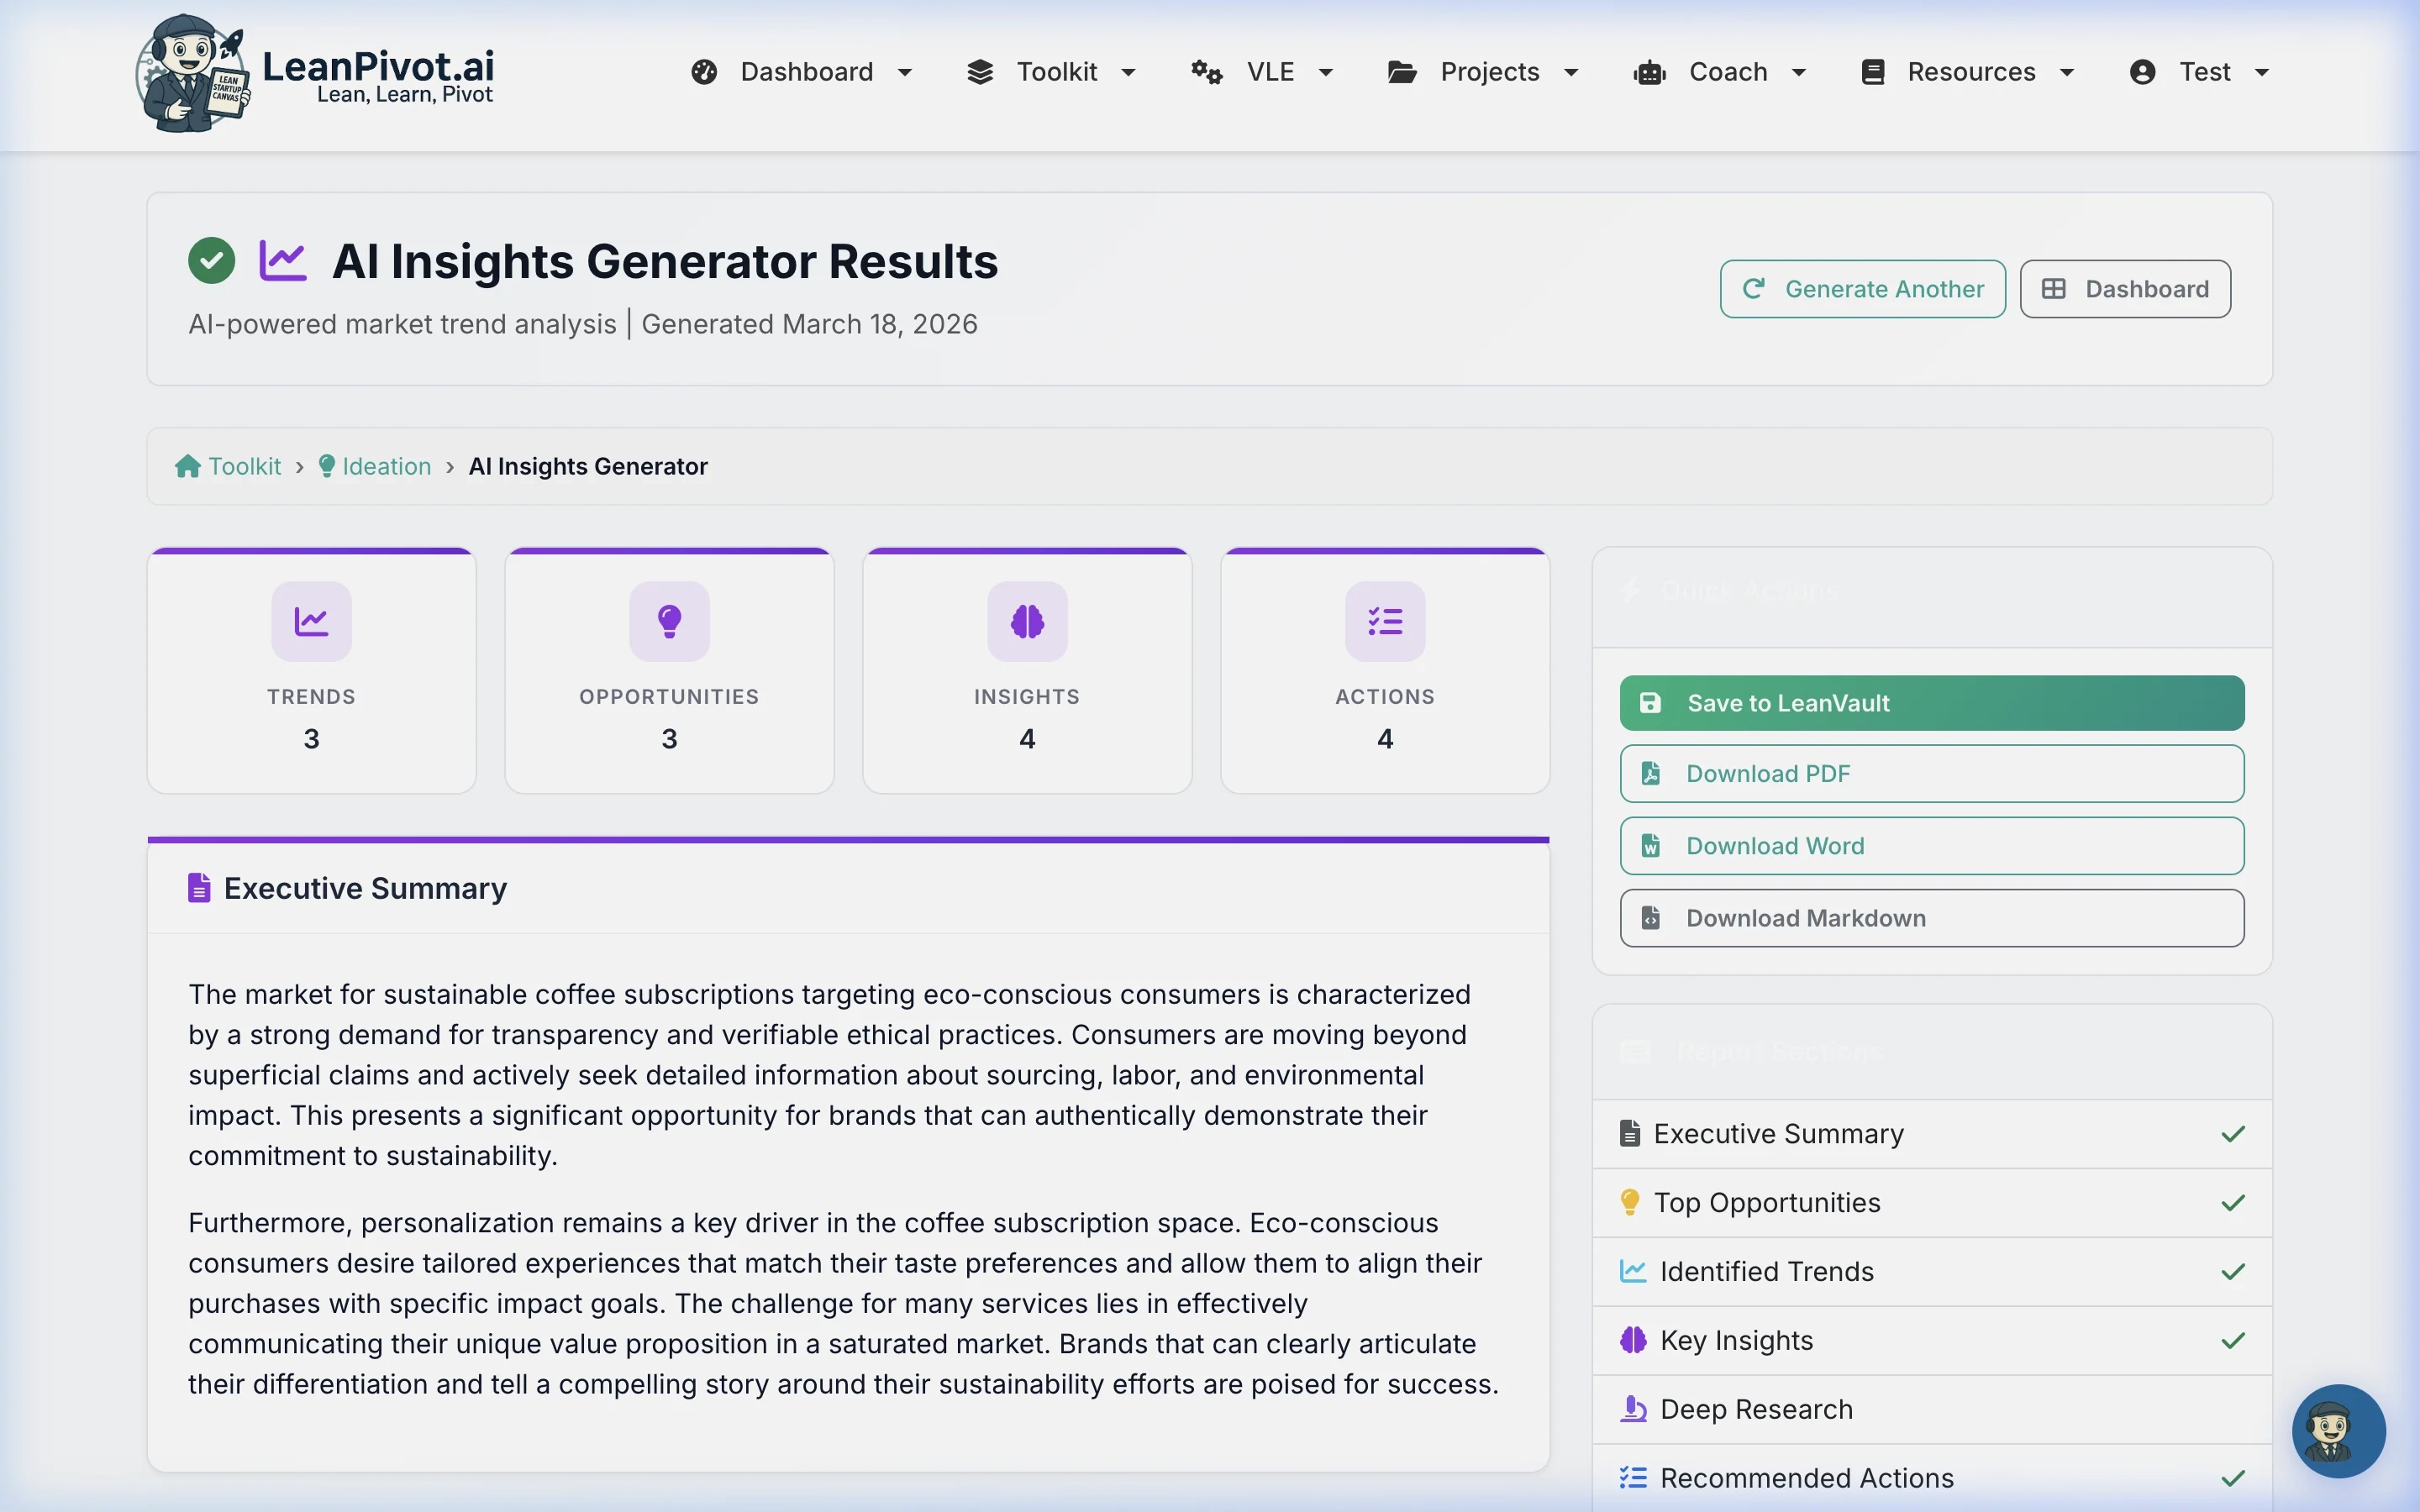The image size is (2420, 1512).
Task: Click the Generate Another button
Action: 1861,288
